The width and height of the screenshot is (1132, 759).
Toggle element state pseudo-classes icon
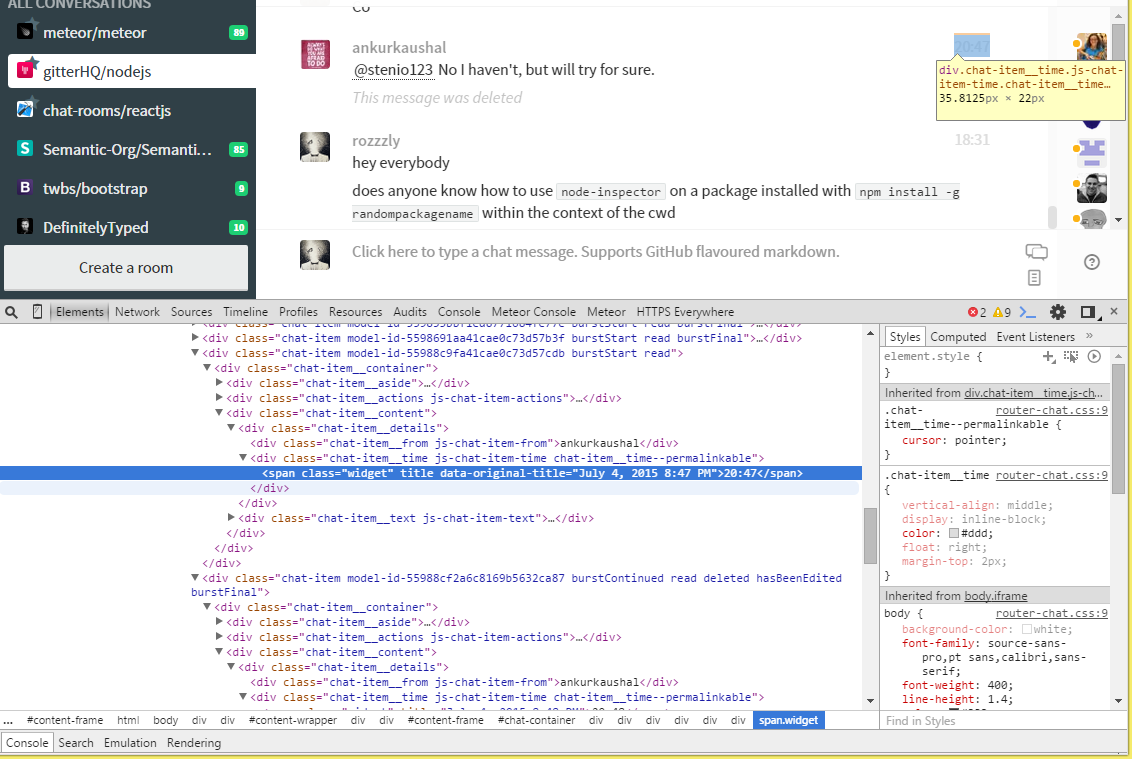click(1071, 356)
